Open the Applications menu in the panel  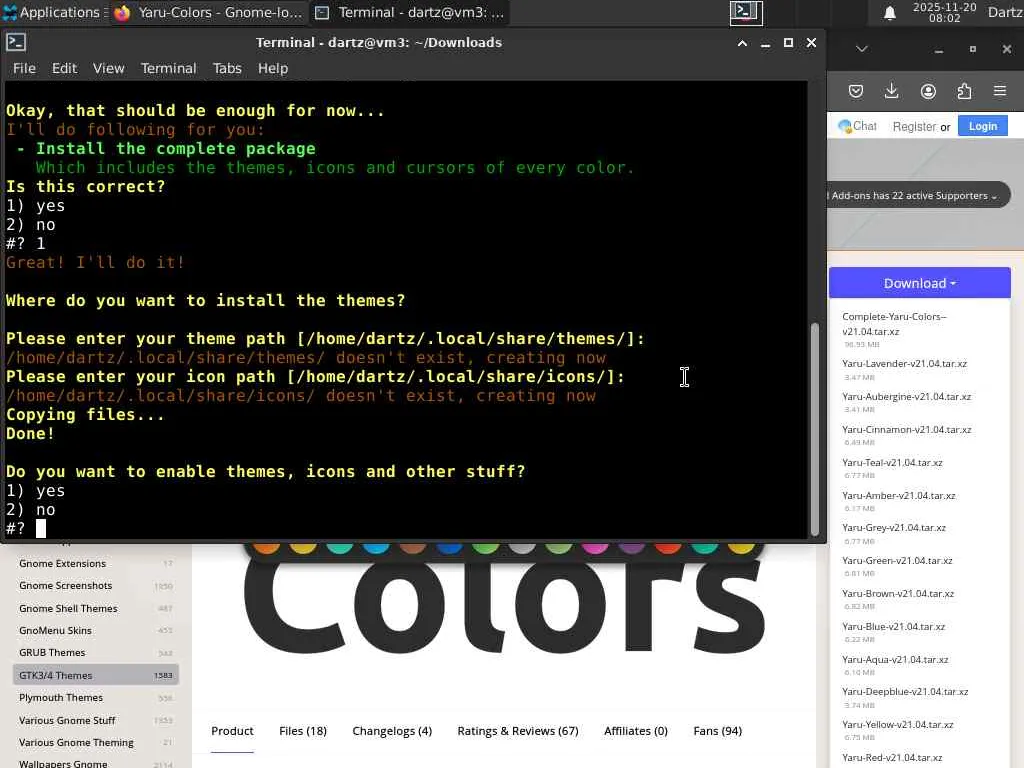[52, 12]
